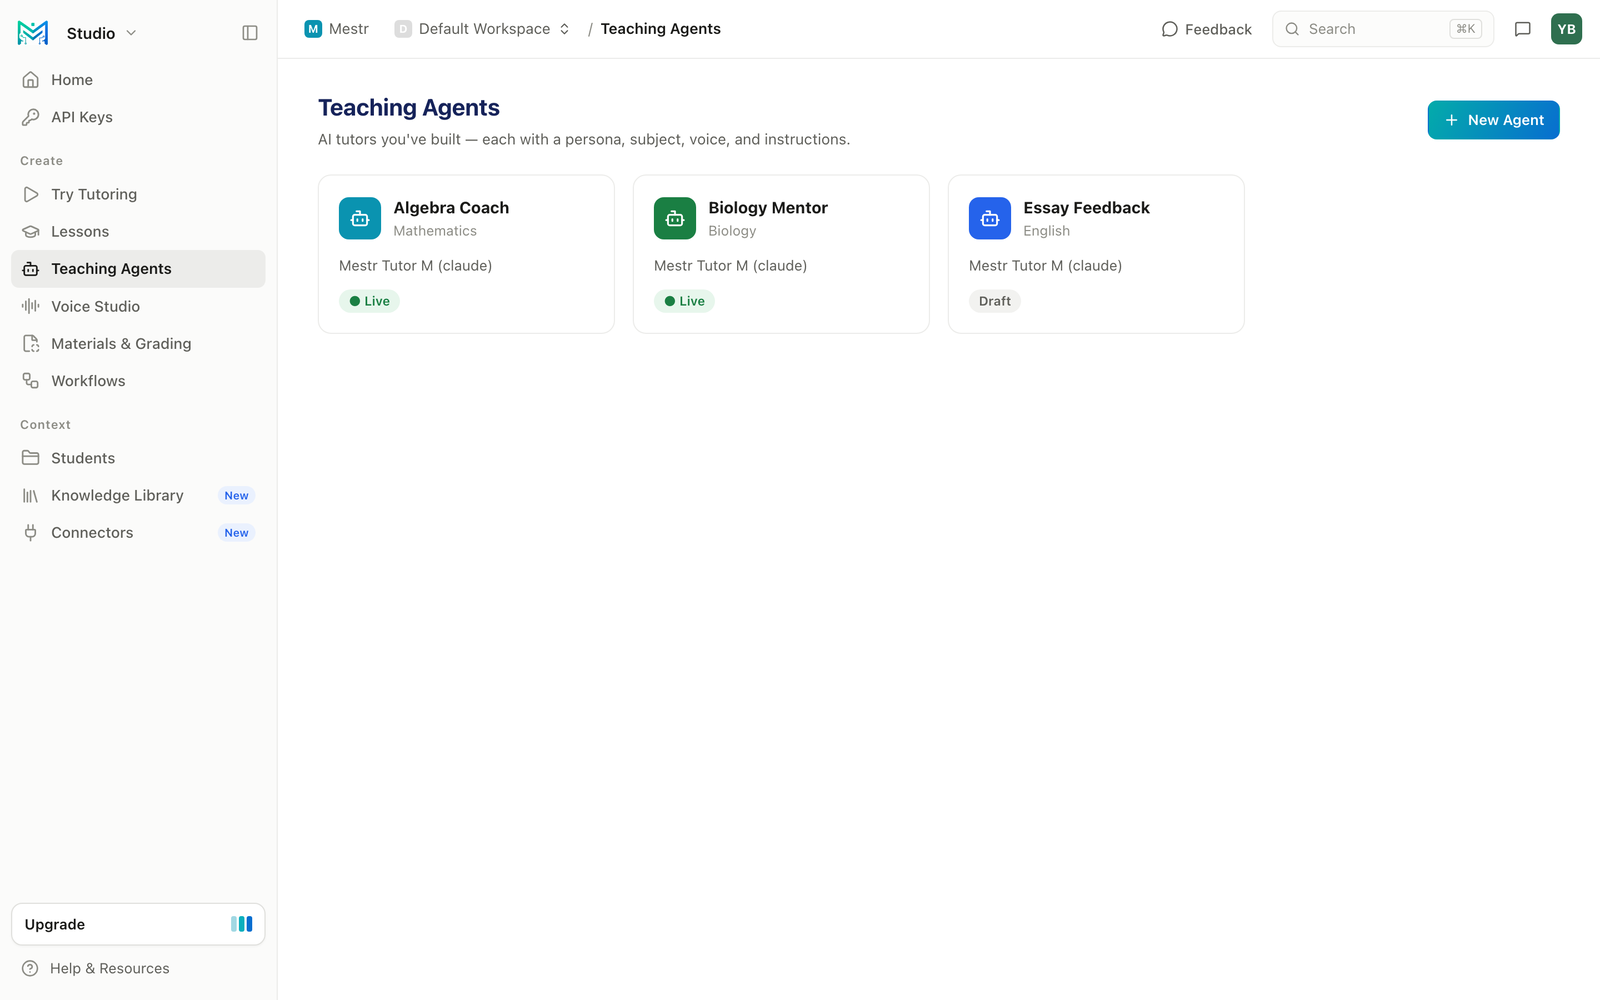The image size is (1600, 1000).
Task: Open the Studio dropdown chevron
Action: pyautogui.click(x=131, y=33)
